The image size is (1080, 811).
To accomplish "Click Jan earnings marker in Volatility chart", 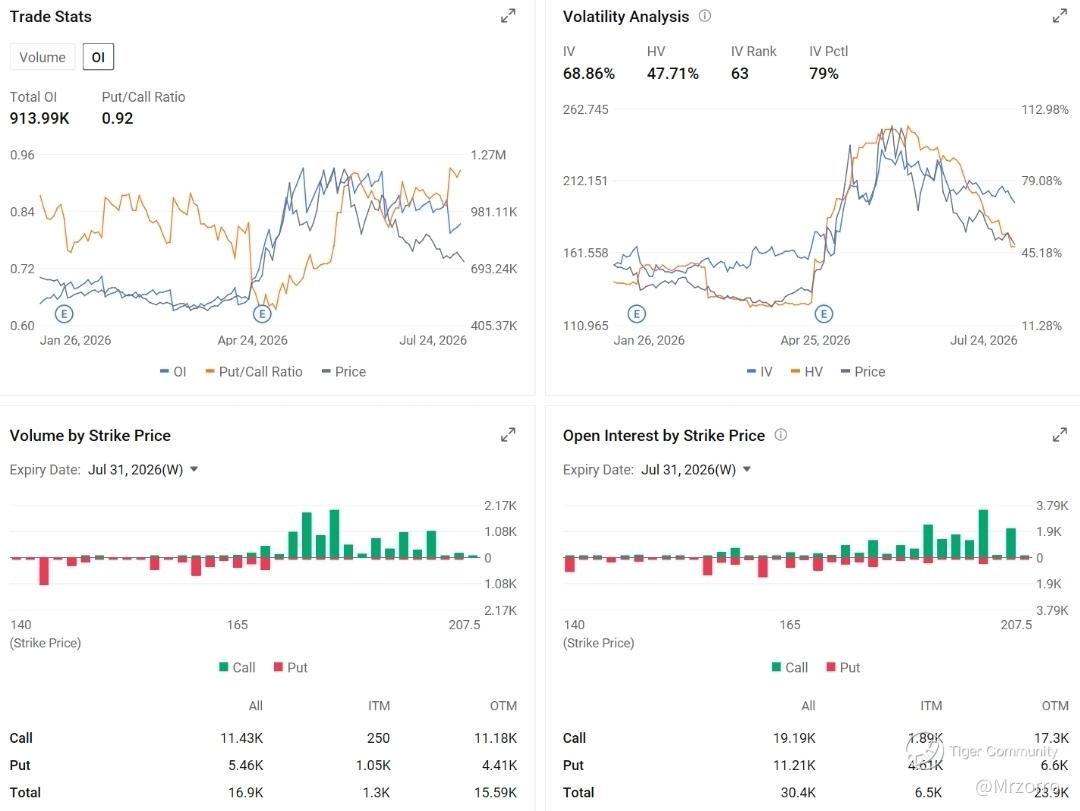I will coord(636,314).
